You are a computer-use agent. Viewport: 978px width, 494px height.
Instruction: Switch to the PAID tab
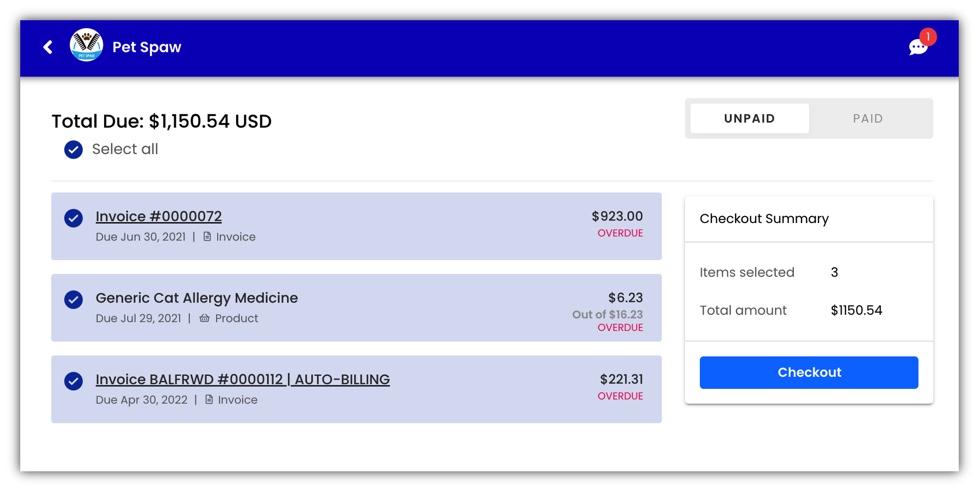[x=868, y=119]
